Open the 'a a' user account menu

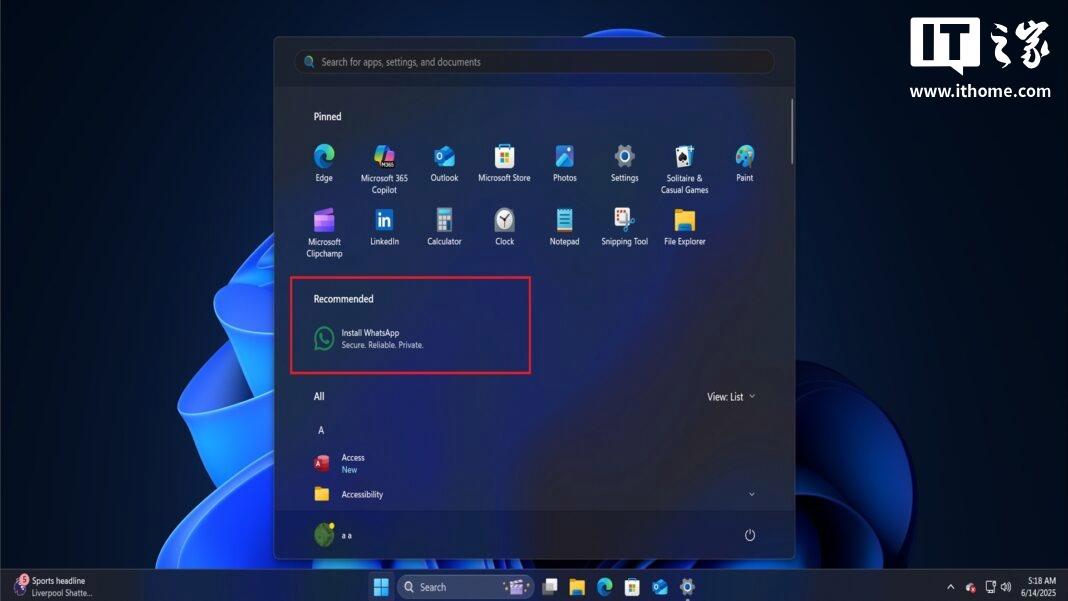tap(333, 535)
